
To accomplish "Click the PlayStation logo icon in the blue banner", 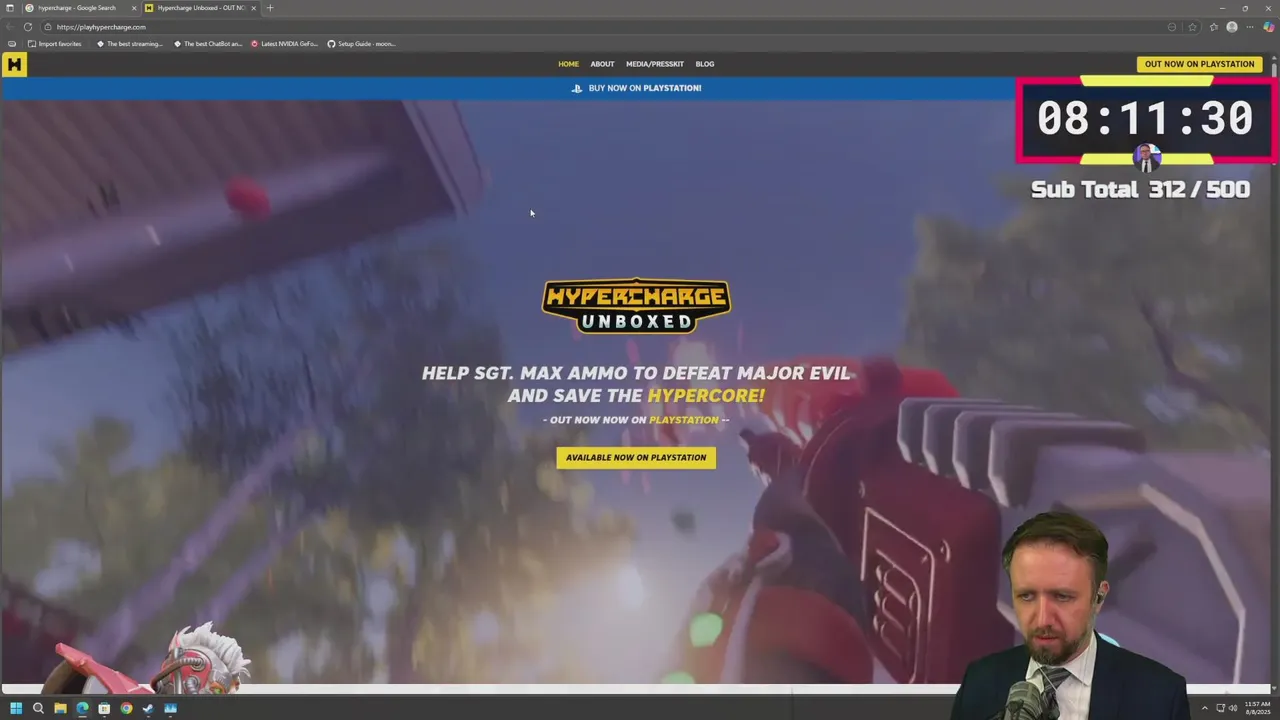I will (576, 88).
